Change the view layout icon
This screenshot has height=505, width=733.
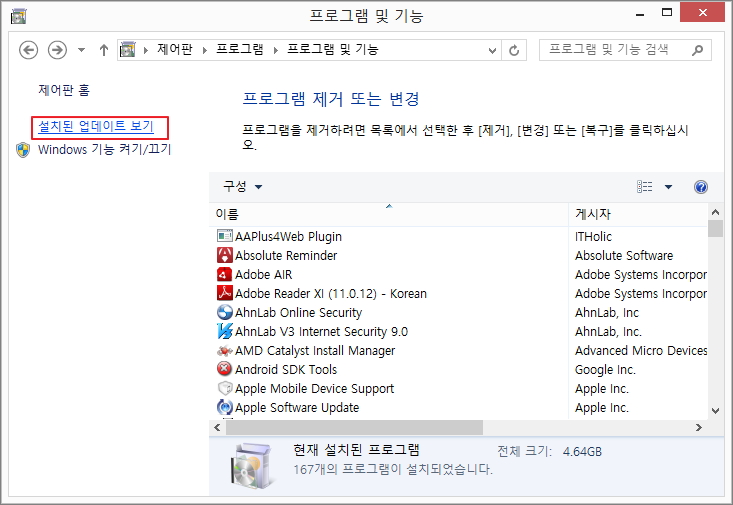click(645, 187)
